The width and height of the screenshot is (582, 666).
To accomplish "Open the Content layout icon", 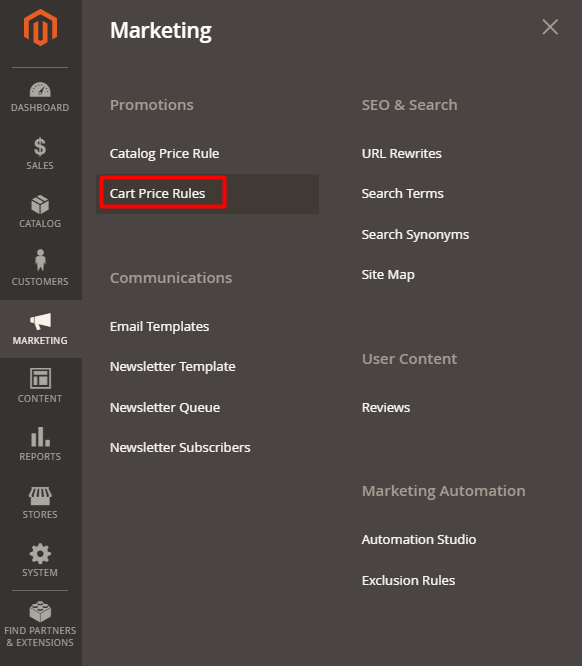I will coord(40,378).
